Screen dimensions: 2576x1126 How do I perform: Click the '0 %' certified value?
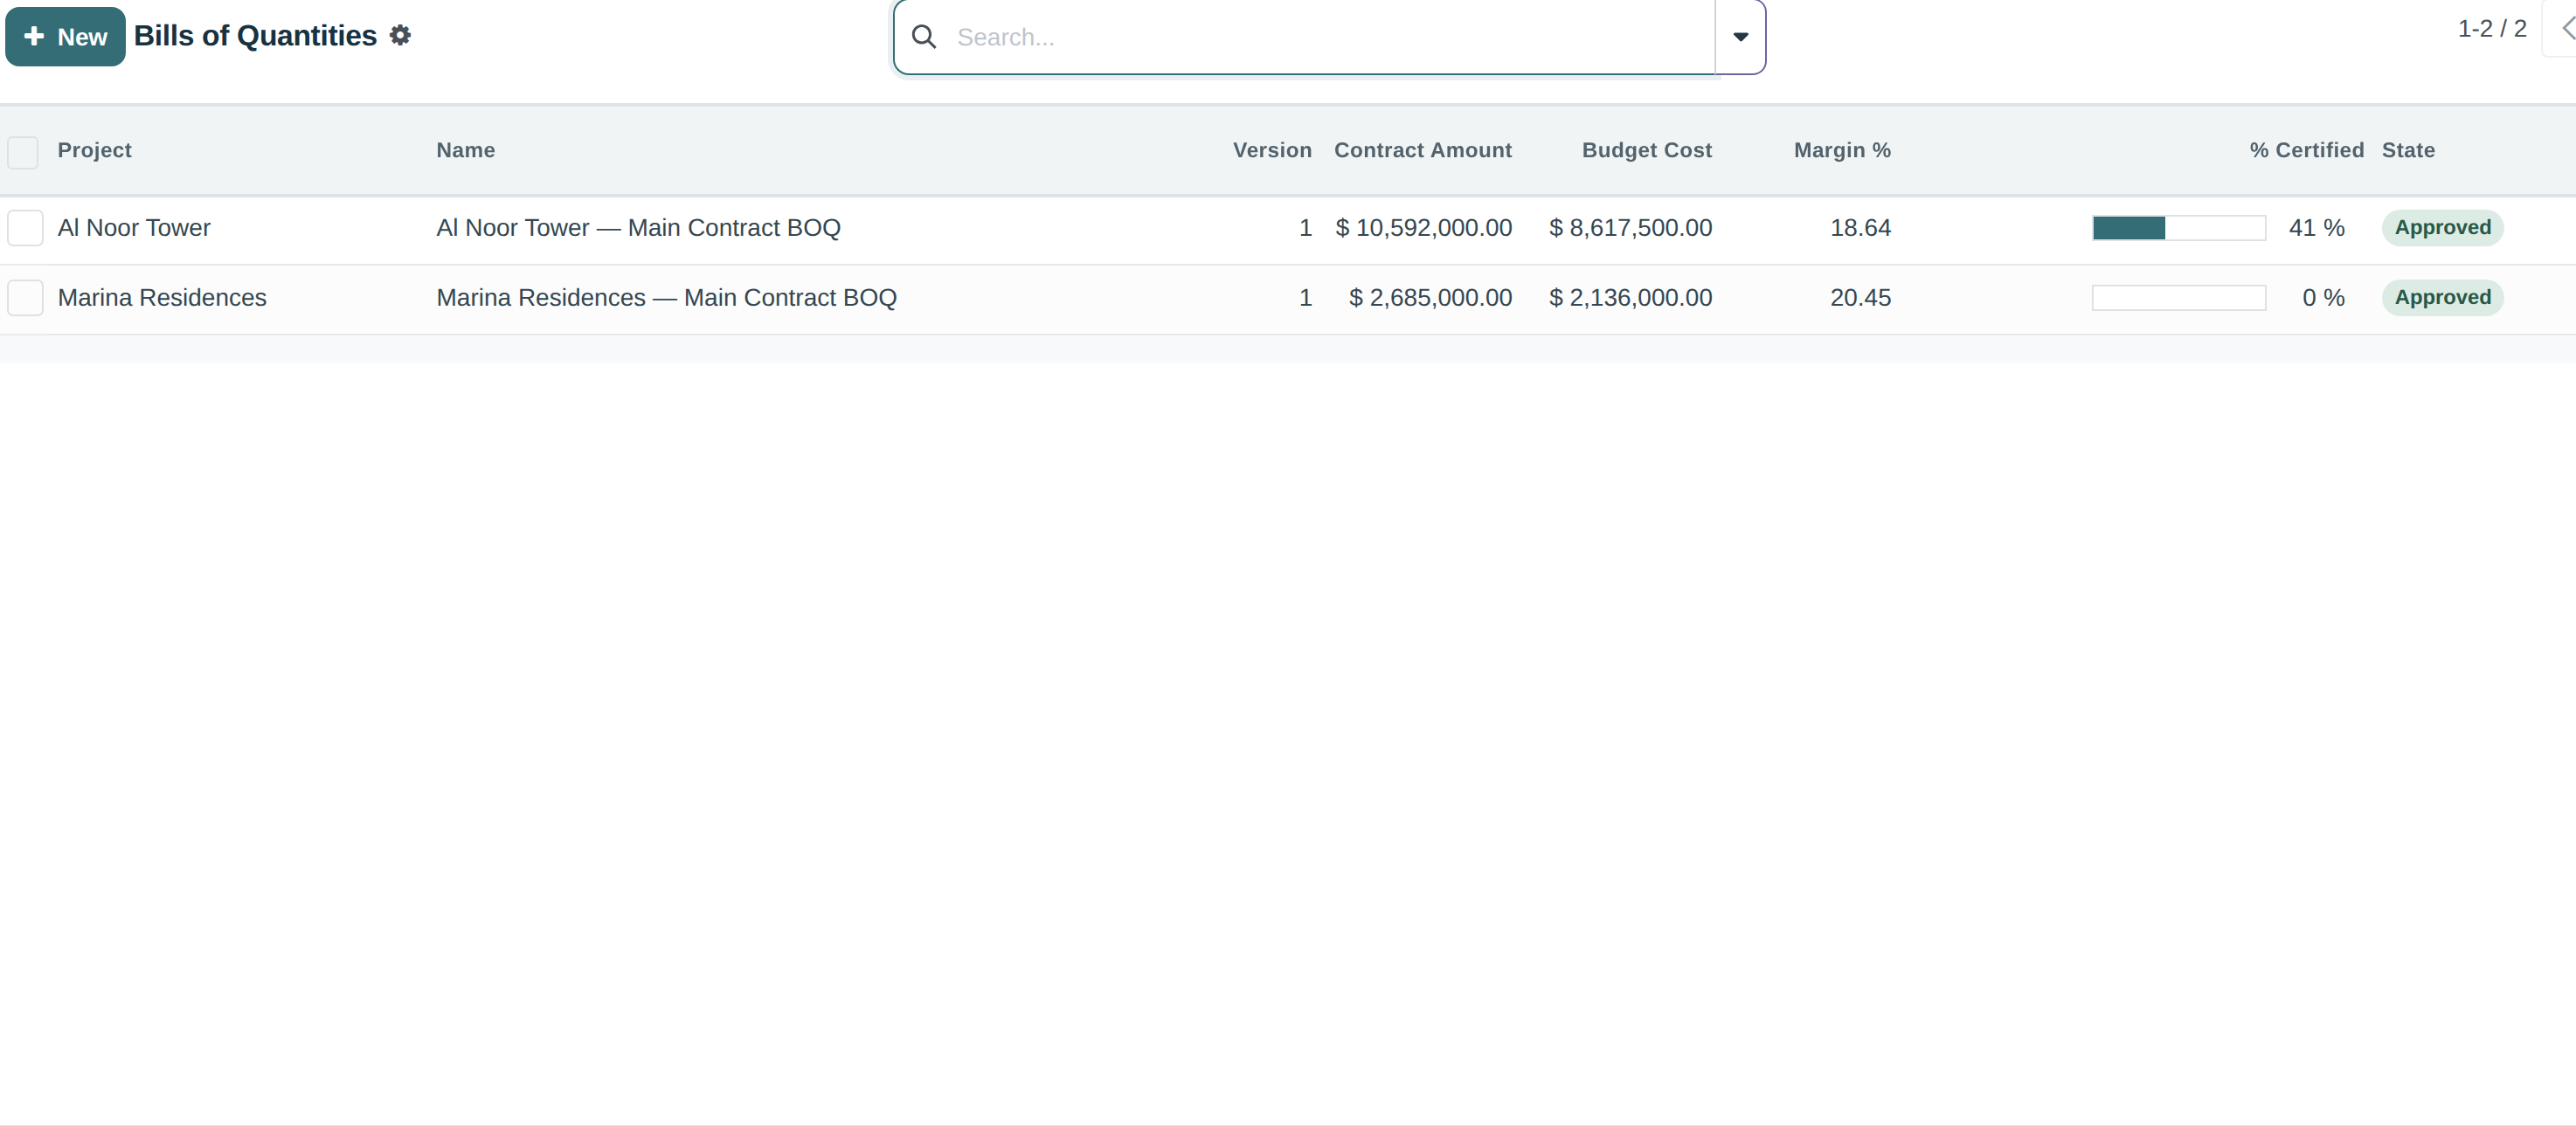2323,298
